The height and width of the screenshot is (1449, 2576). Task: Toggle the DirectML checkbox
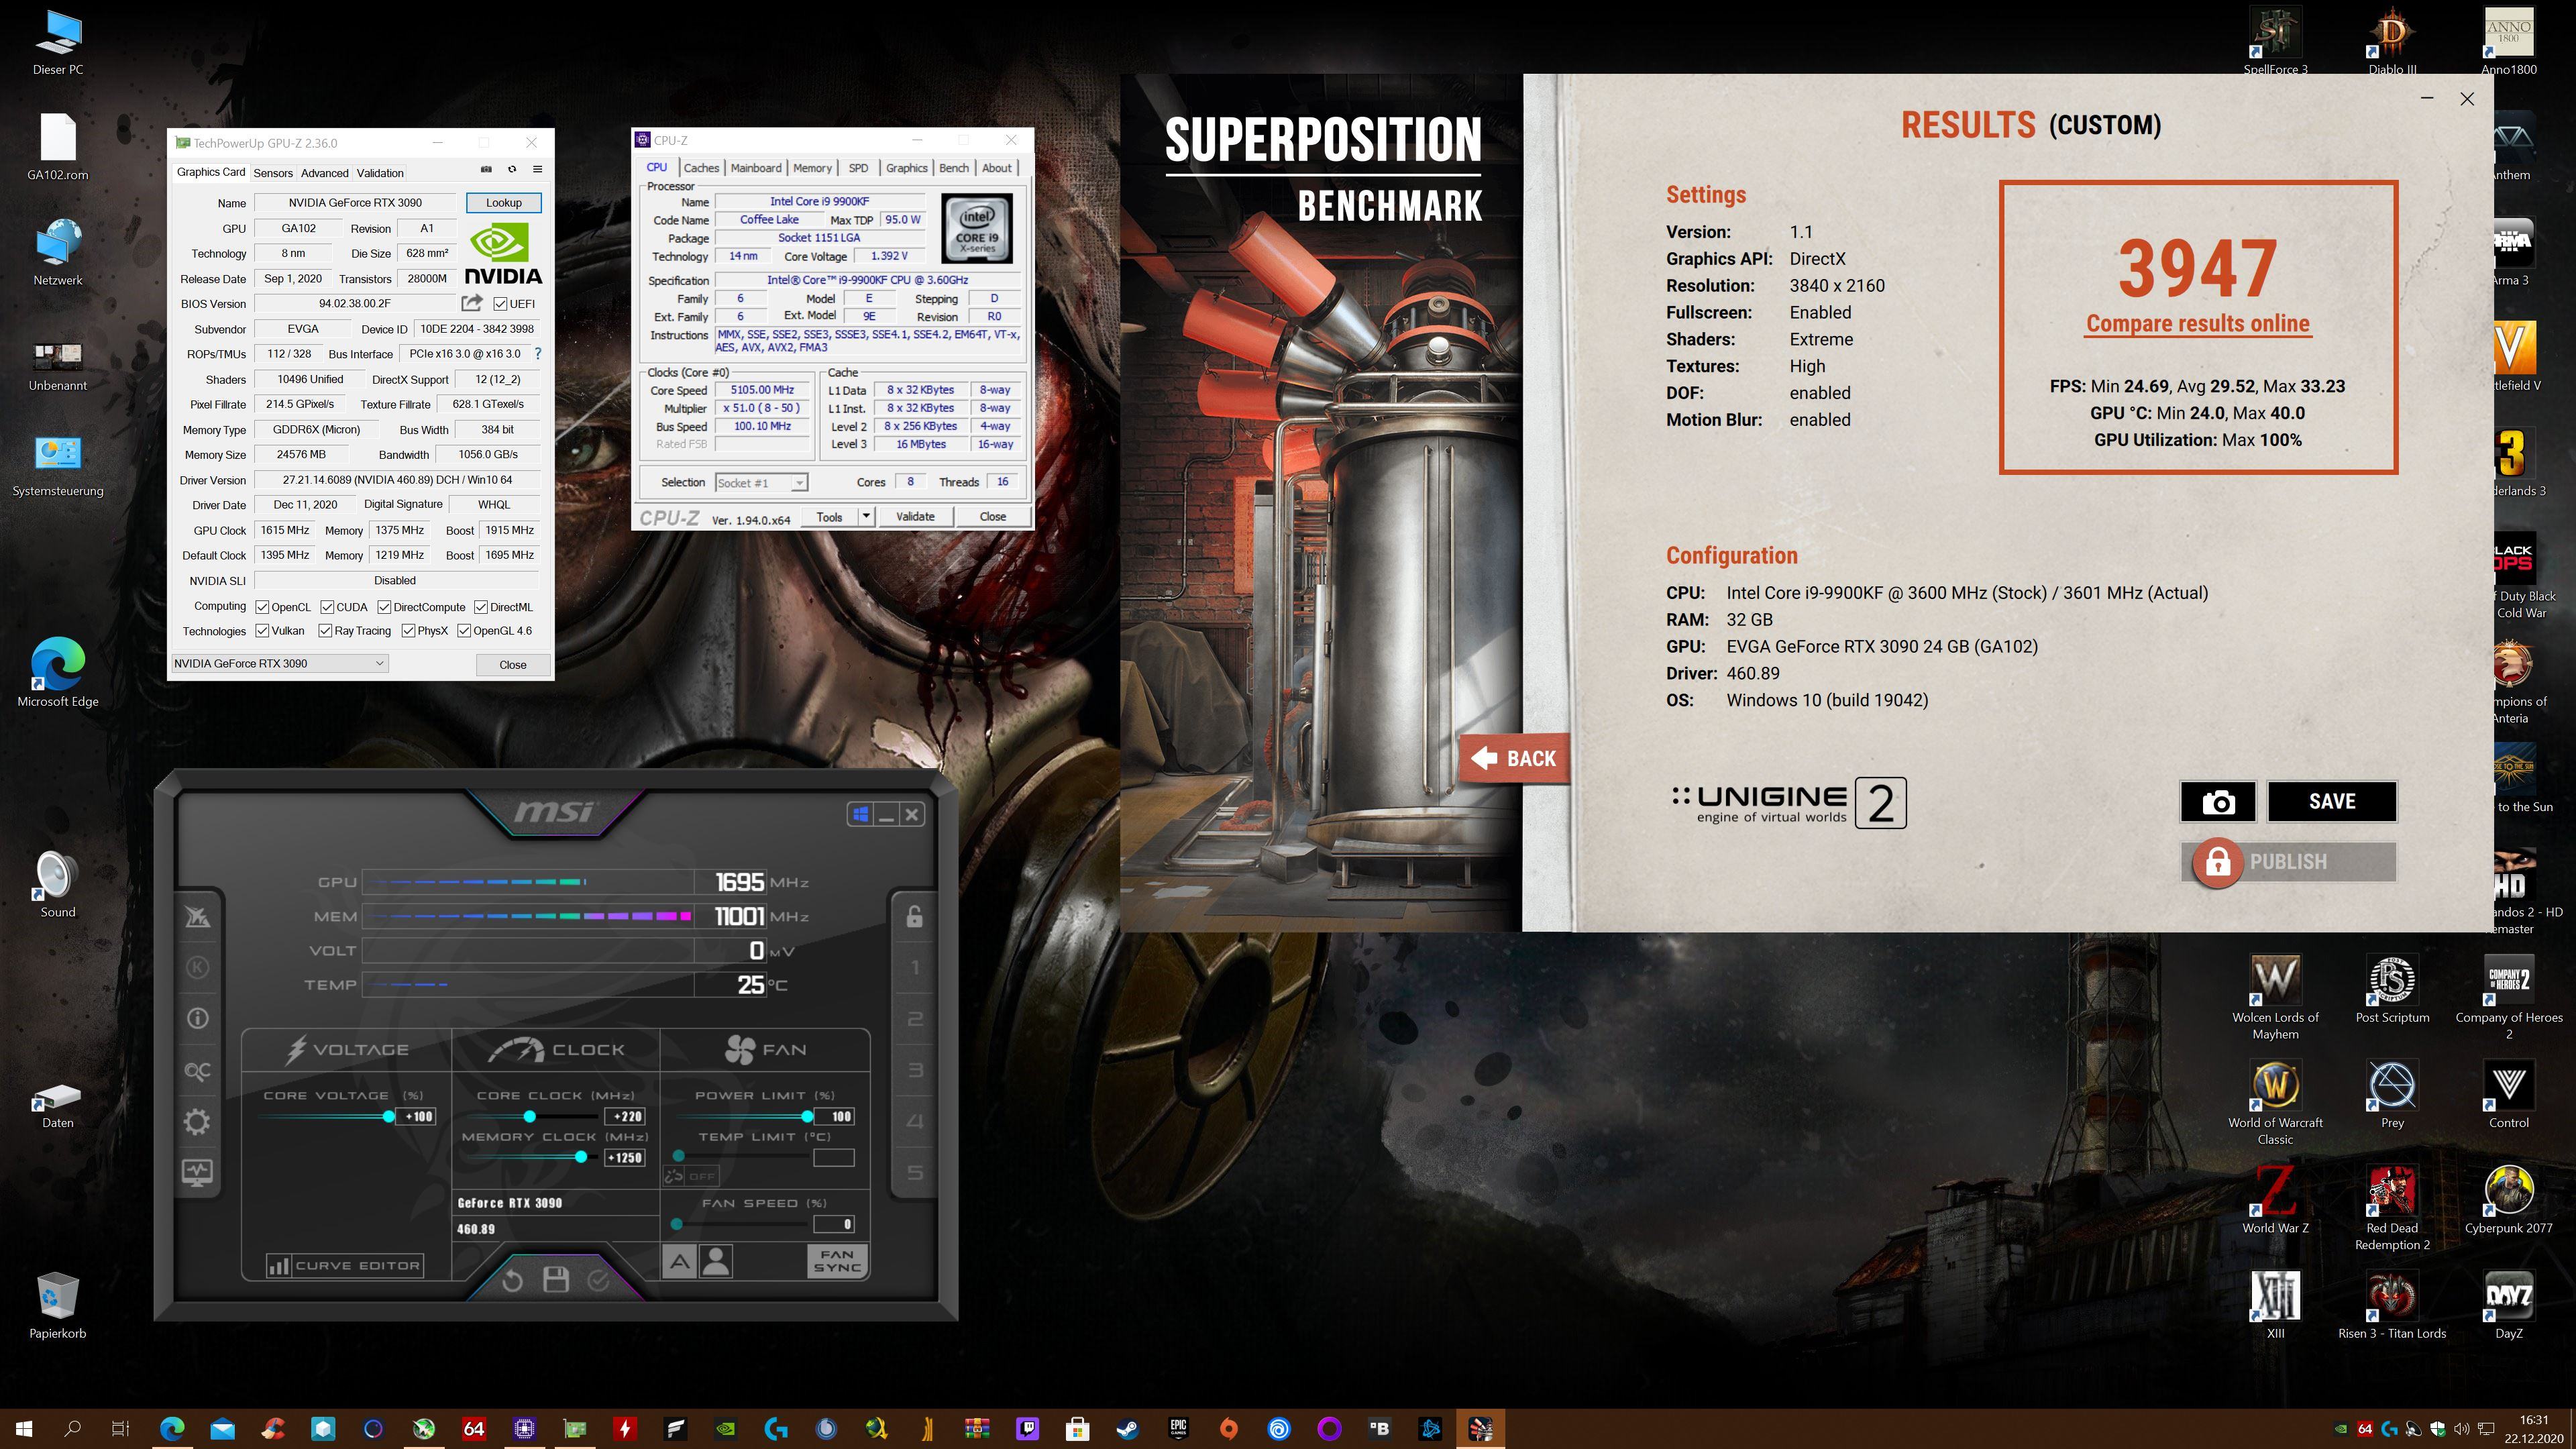(481, 607)
